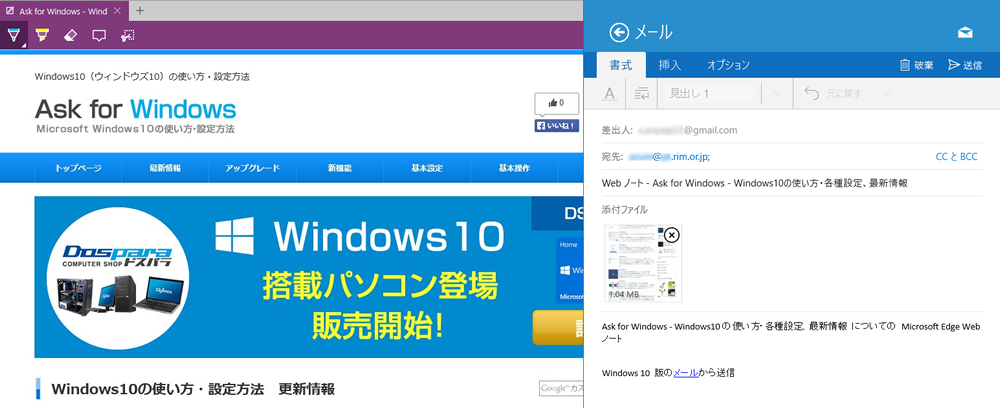Expand the style list chevron

[776, 94]
